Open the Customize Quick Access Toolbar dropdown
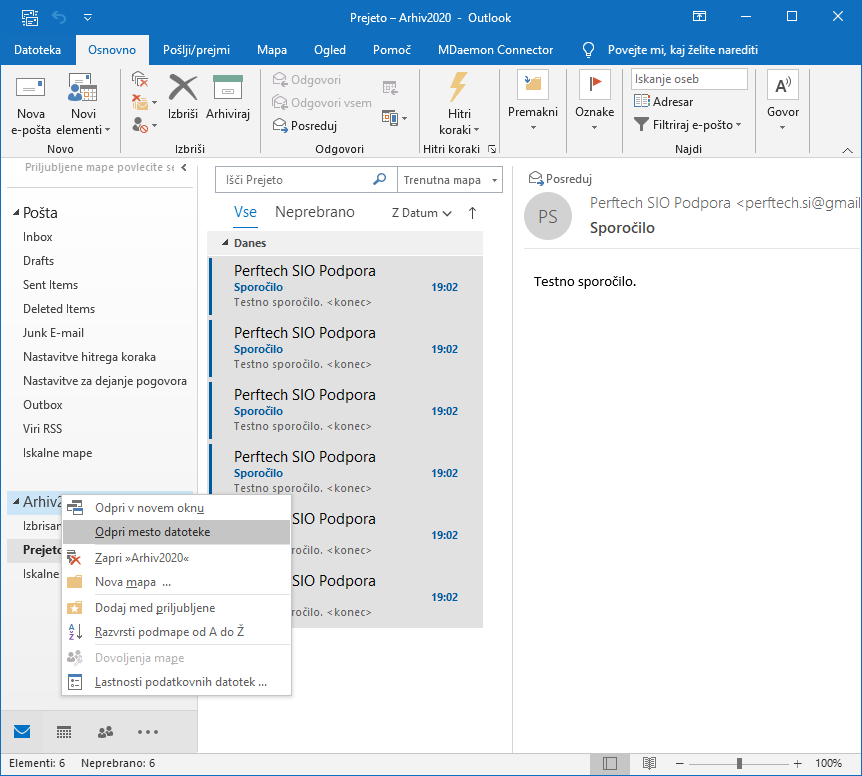The image size is (862, 776). (x=87, y=18)
